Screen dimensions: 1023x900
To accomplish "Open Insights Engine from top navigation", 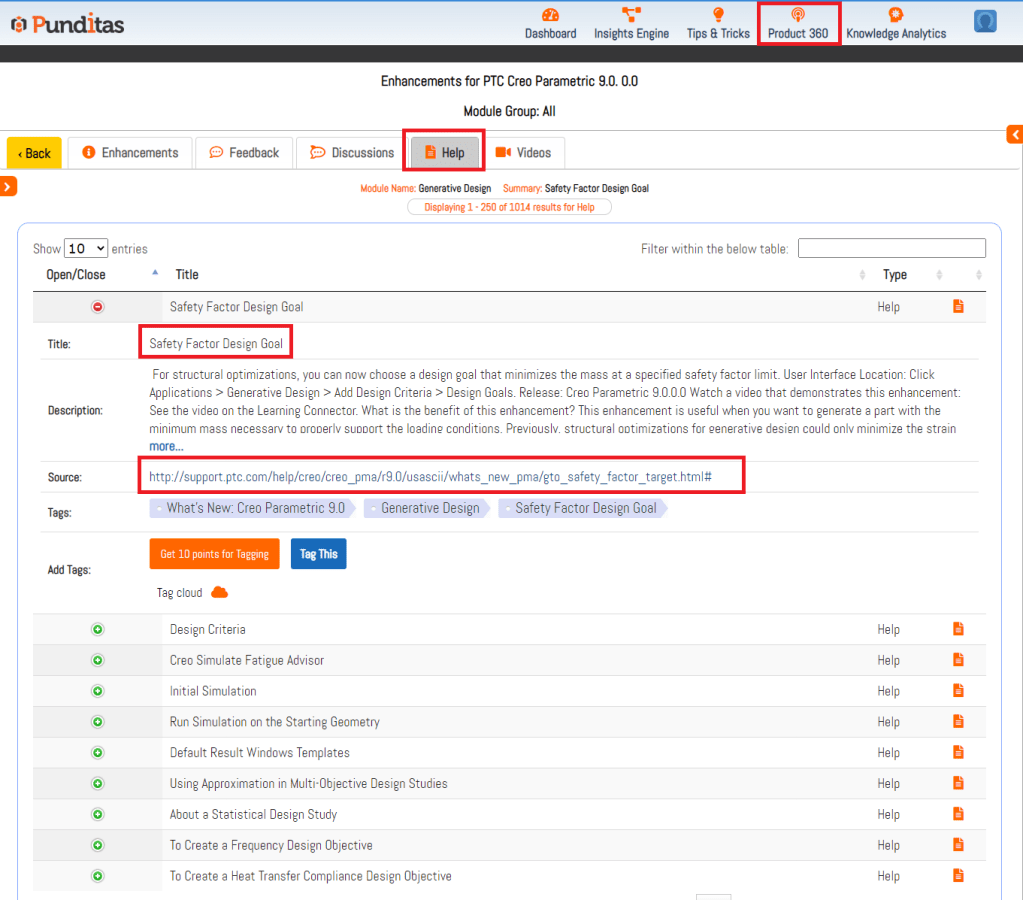I will pos(631,15).
